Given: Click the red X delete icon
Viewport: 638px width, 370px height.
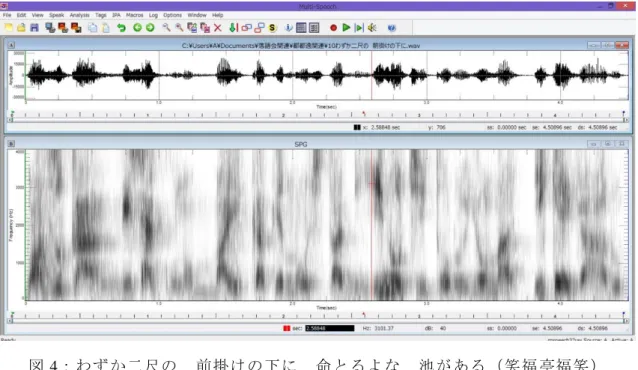Looking at the screenshot, I should click(218, 28).
